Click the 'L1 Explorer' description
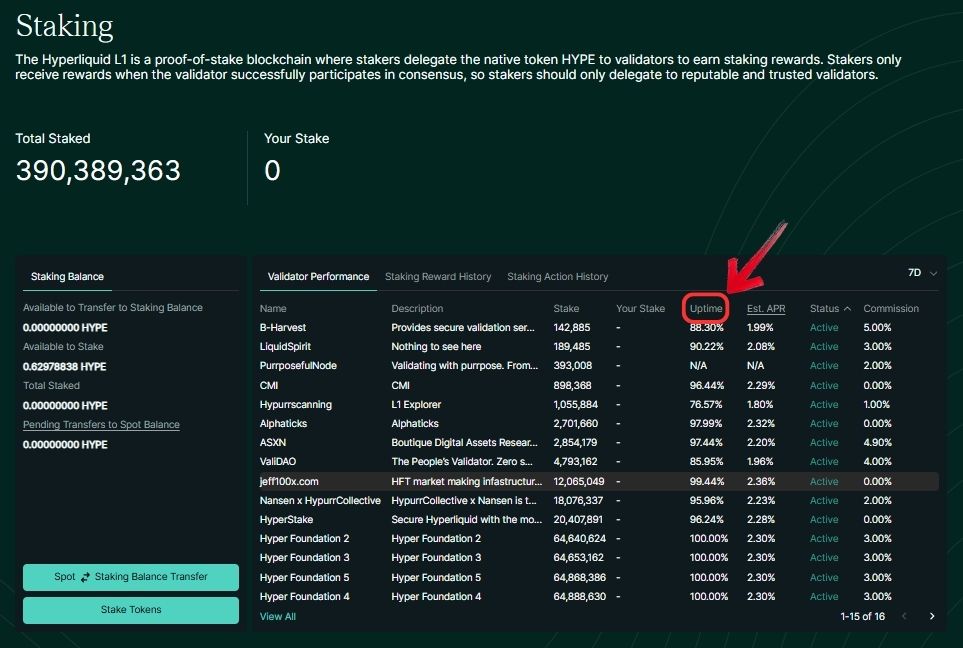This screenshot has height=648, width=963. click(416, 404)
